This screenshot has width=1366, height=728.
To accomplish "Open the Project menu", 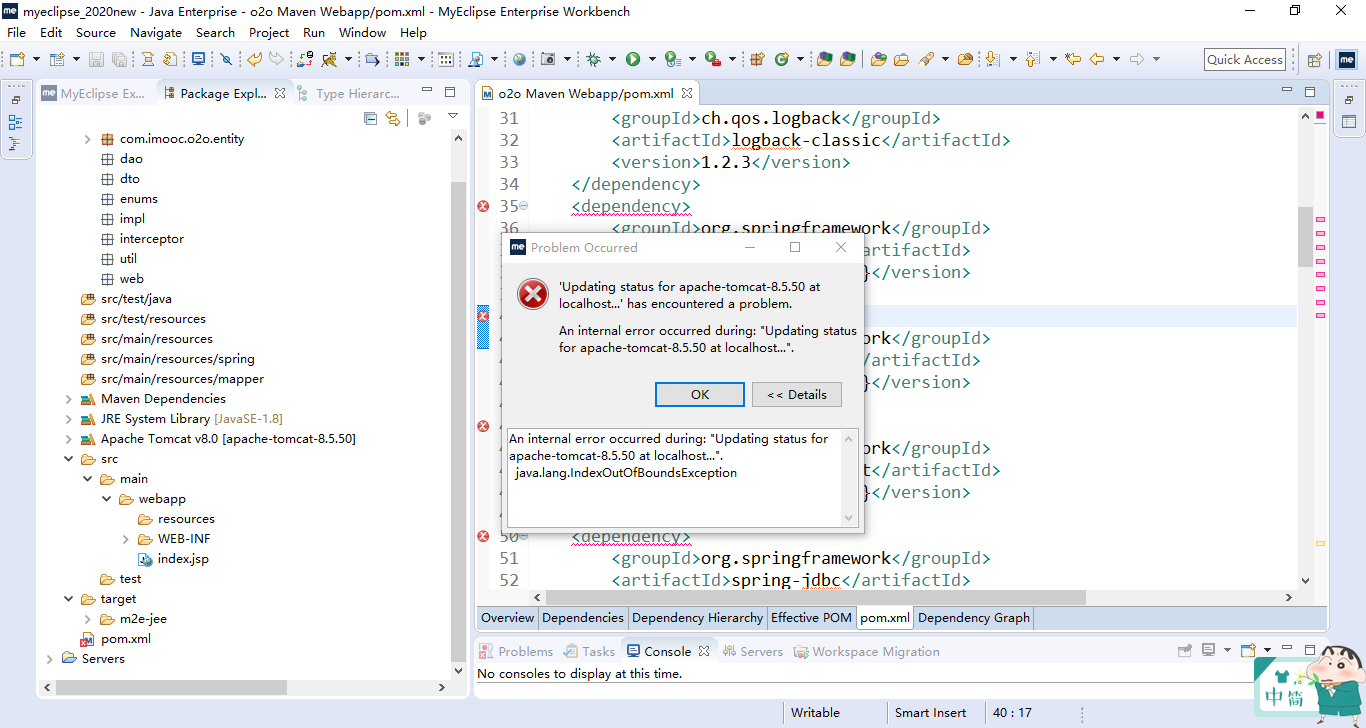I will tap(269, 32).
